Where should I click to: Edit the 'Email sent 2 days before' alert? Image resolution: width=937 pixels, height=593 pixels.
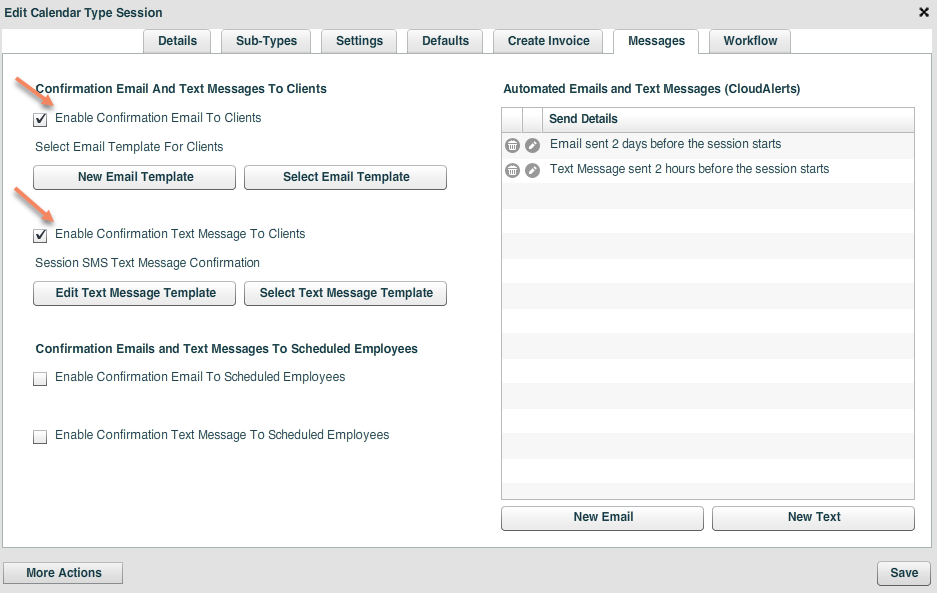coord(532,144)
